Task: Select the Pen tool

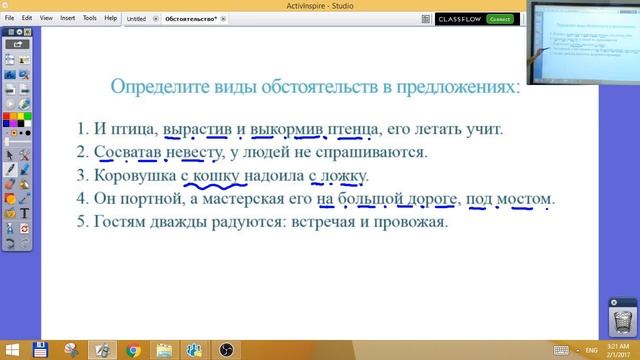Action: pos(10,170)
